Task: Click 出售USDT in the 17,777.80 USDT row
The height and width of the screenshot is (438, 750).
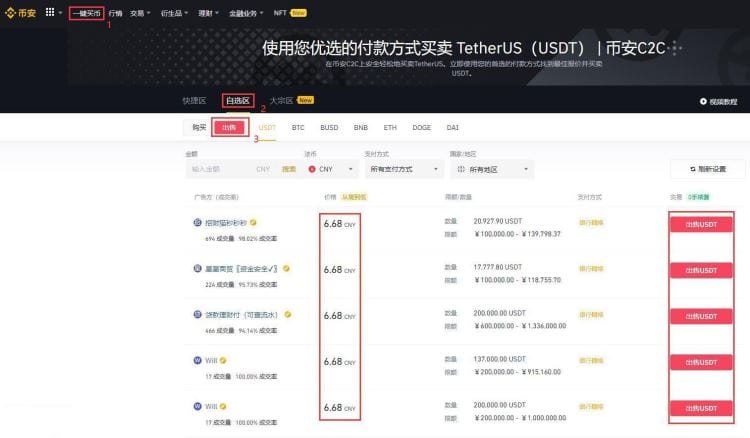Action: [701, 270]
